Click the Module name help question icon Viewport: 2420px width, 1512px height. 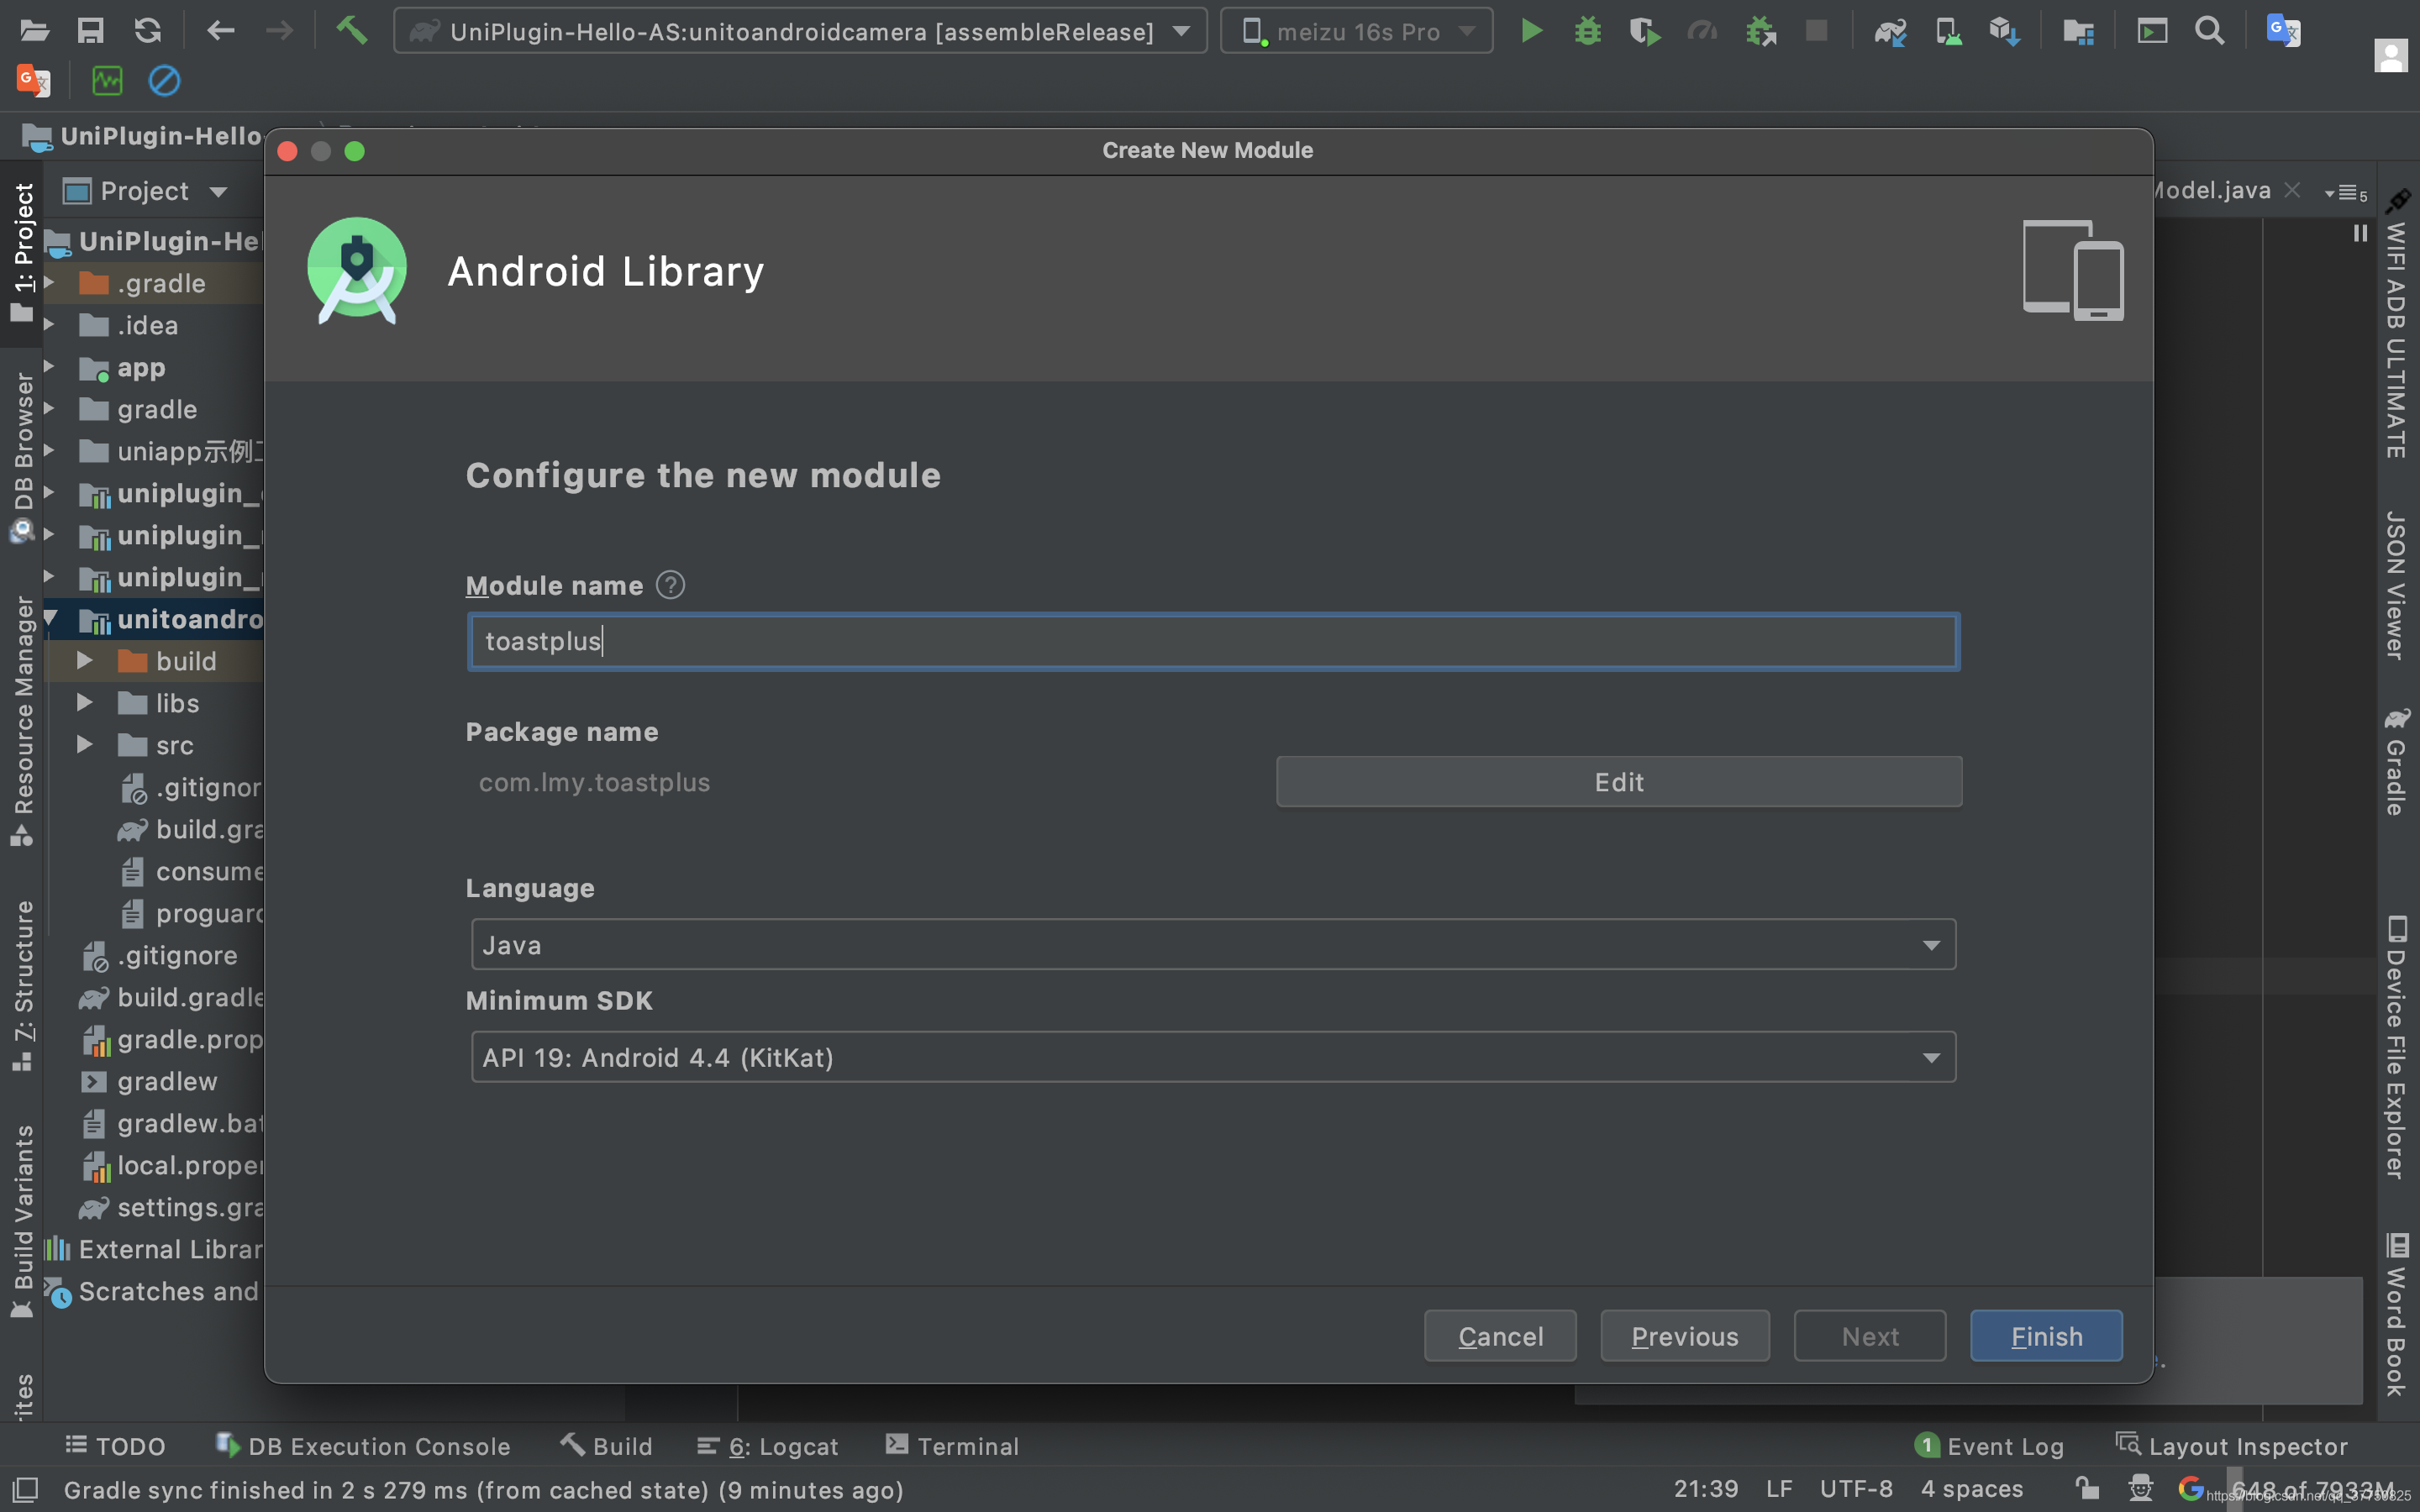click(670, 585)
